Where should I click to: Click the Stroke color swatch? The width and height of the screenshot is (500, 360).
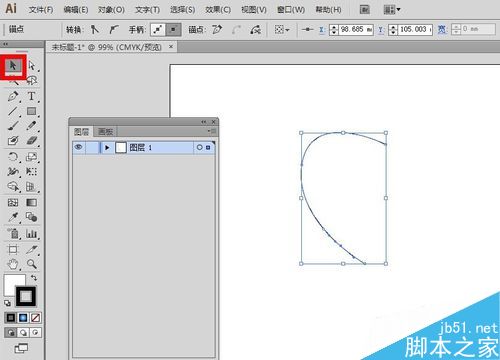coord(26,296)
